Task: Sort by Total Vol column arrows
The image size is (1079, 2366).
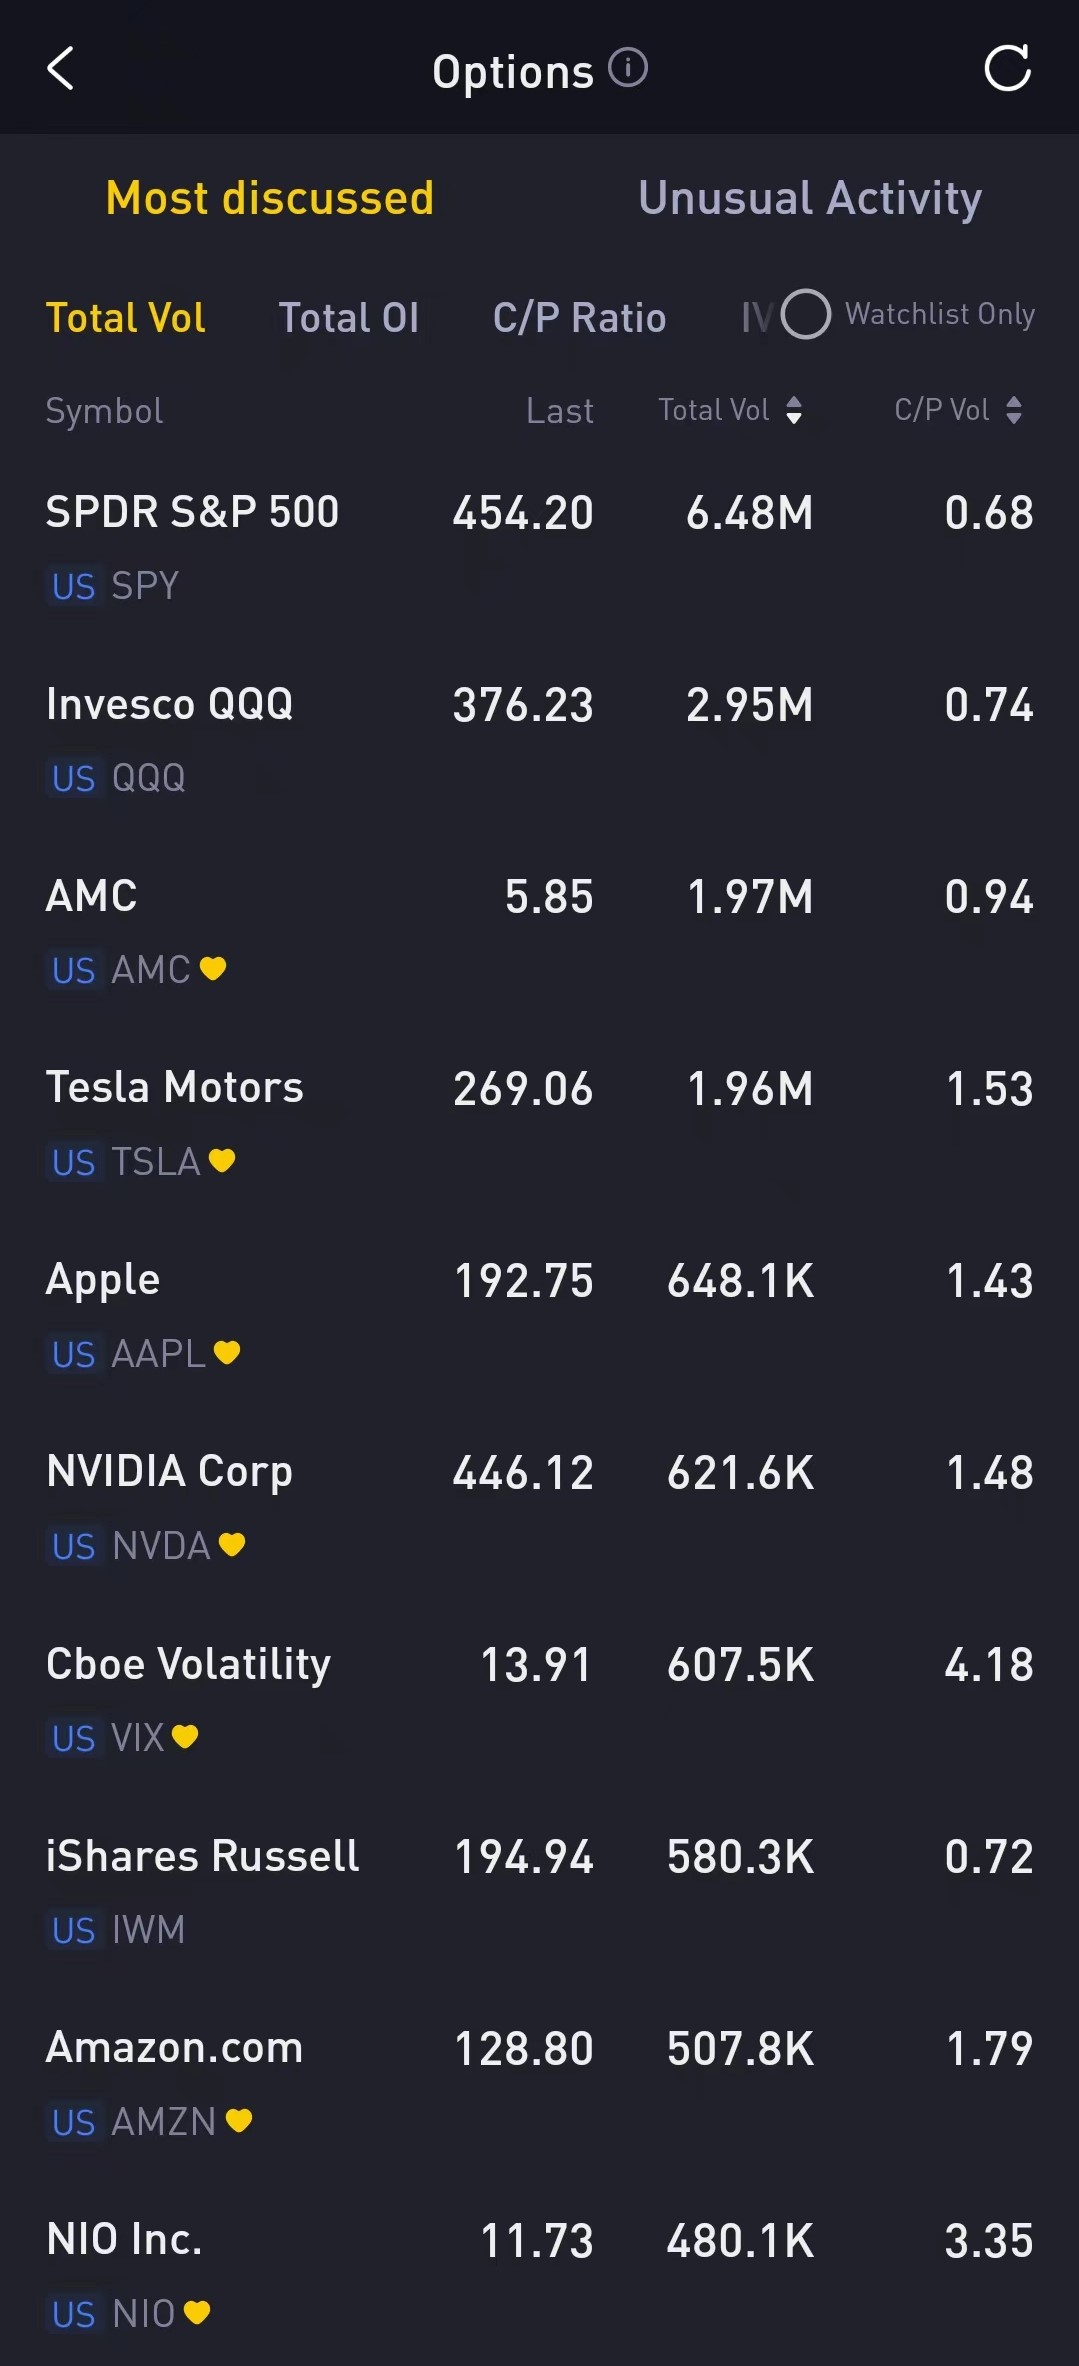Action: [x=794, y=410]
